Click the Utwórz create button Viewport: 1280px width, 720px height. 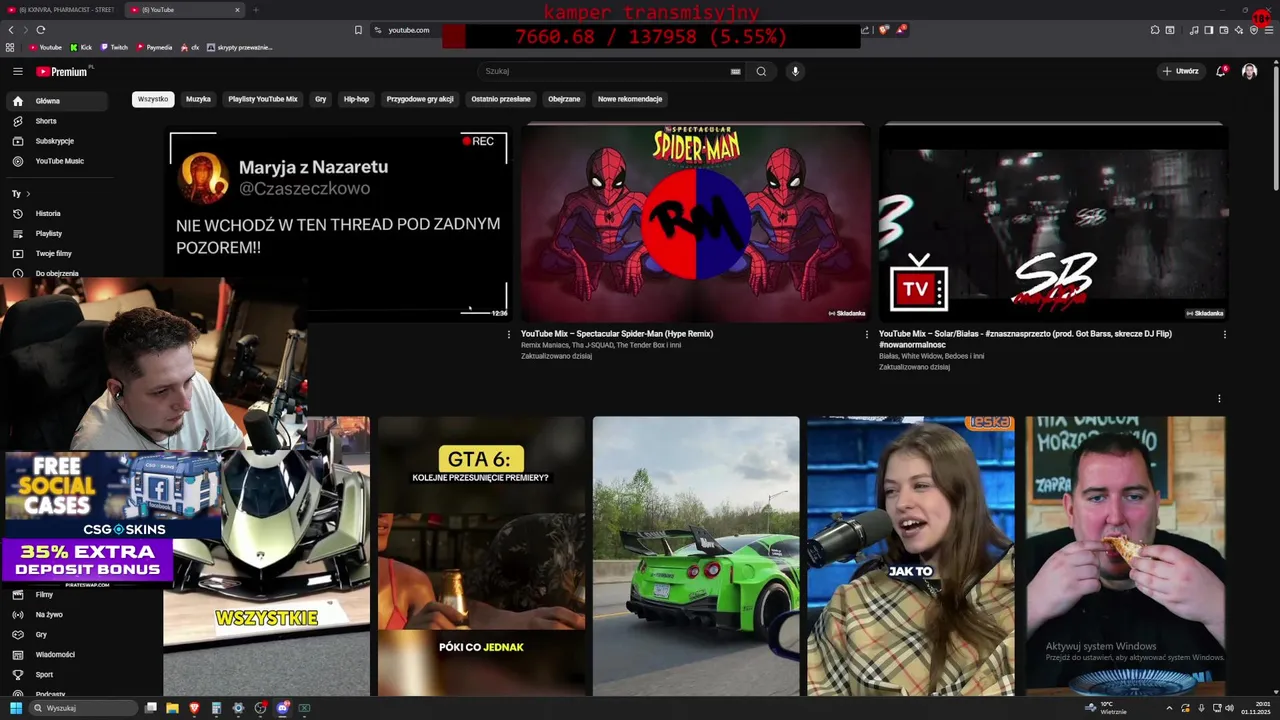tap(1180, 71)
